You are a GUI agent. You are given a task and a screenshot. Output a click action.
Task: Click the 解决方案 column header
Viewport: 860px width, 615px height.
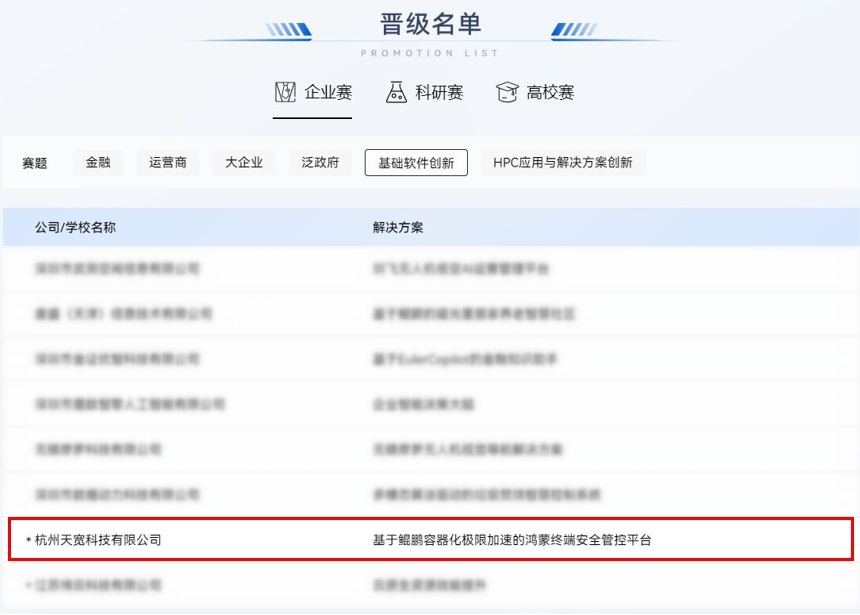[x=398, y=227]
